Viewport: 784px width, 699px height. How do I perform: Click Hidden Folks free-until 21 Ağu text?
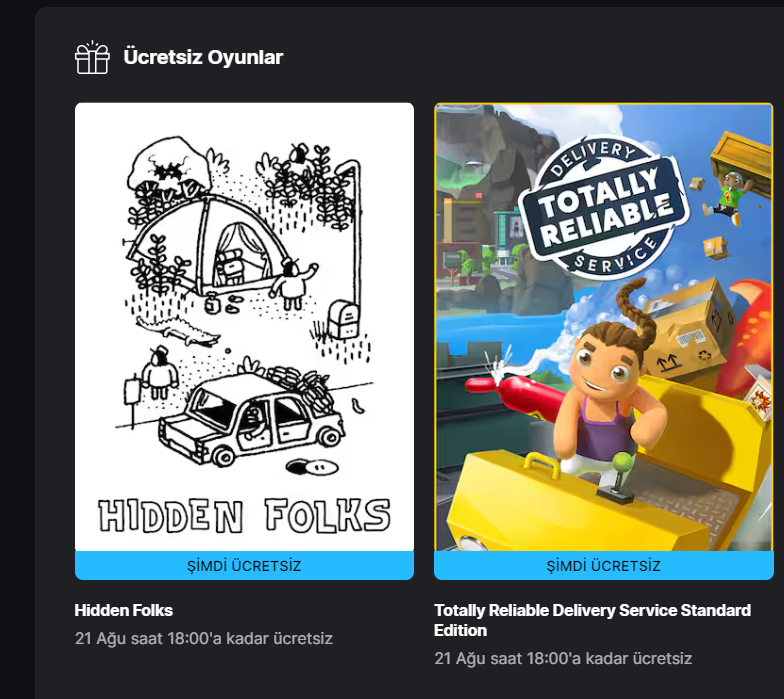coord(204,638)
